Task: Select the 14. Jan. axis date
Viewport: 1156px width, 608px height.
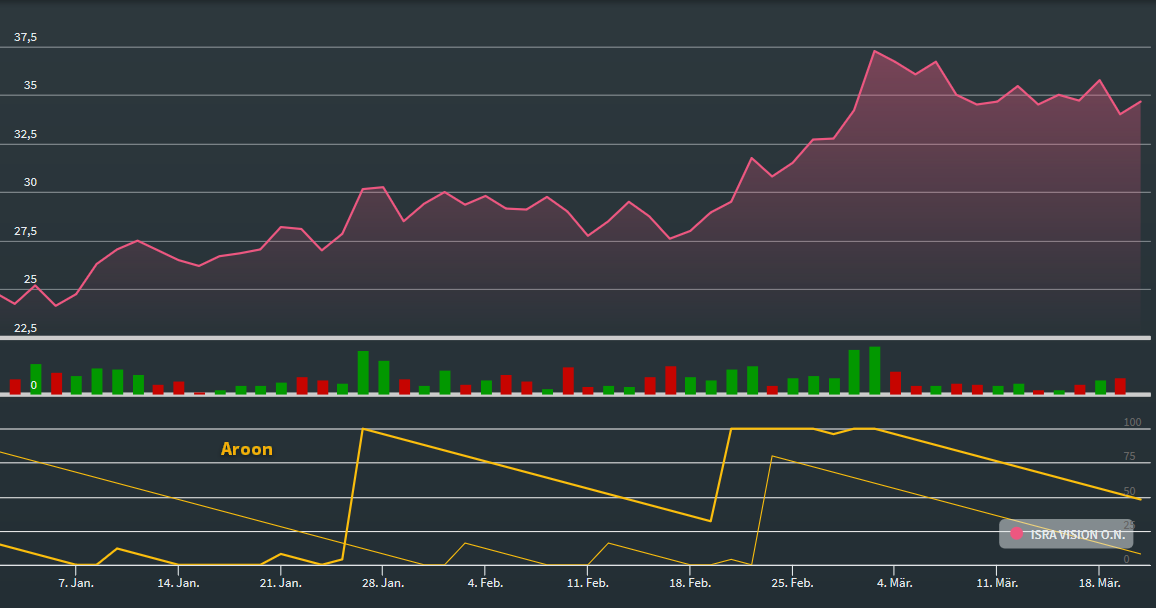Action: [x=176, y=582]
